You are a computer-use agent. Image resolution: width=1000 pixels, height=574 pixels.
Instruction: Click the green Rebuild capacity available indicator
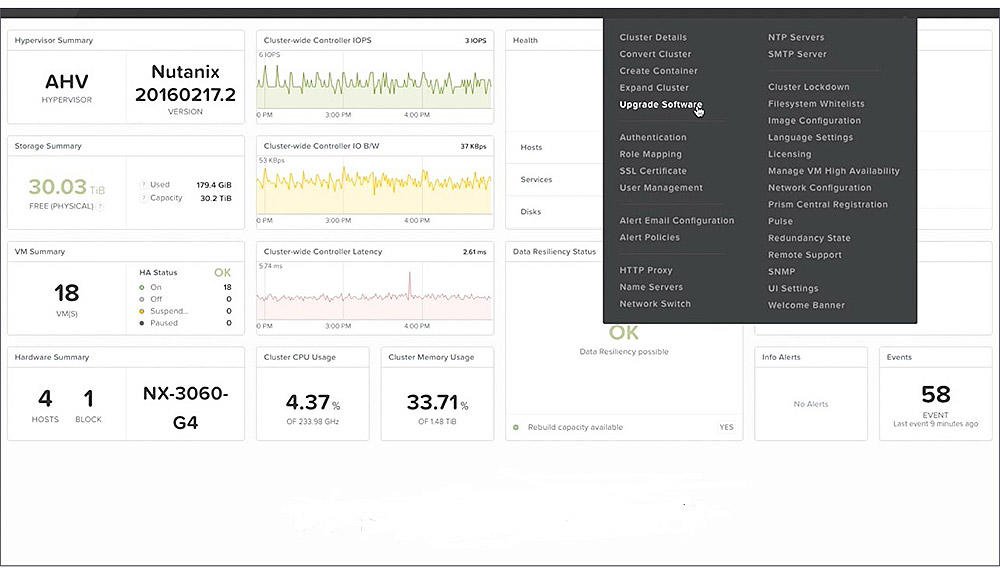pyautogui.click(x=516, y=427)
